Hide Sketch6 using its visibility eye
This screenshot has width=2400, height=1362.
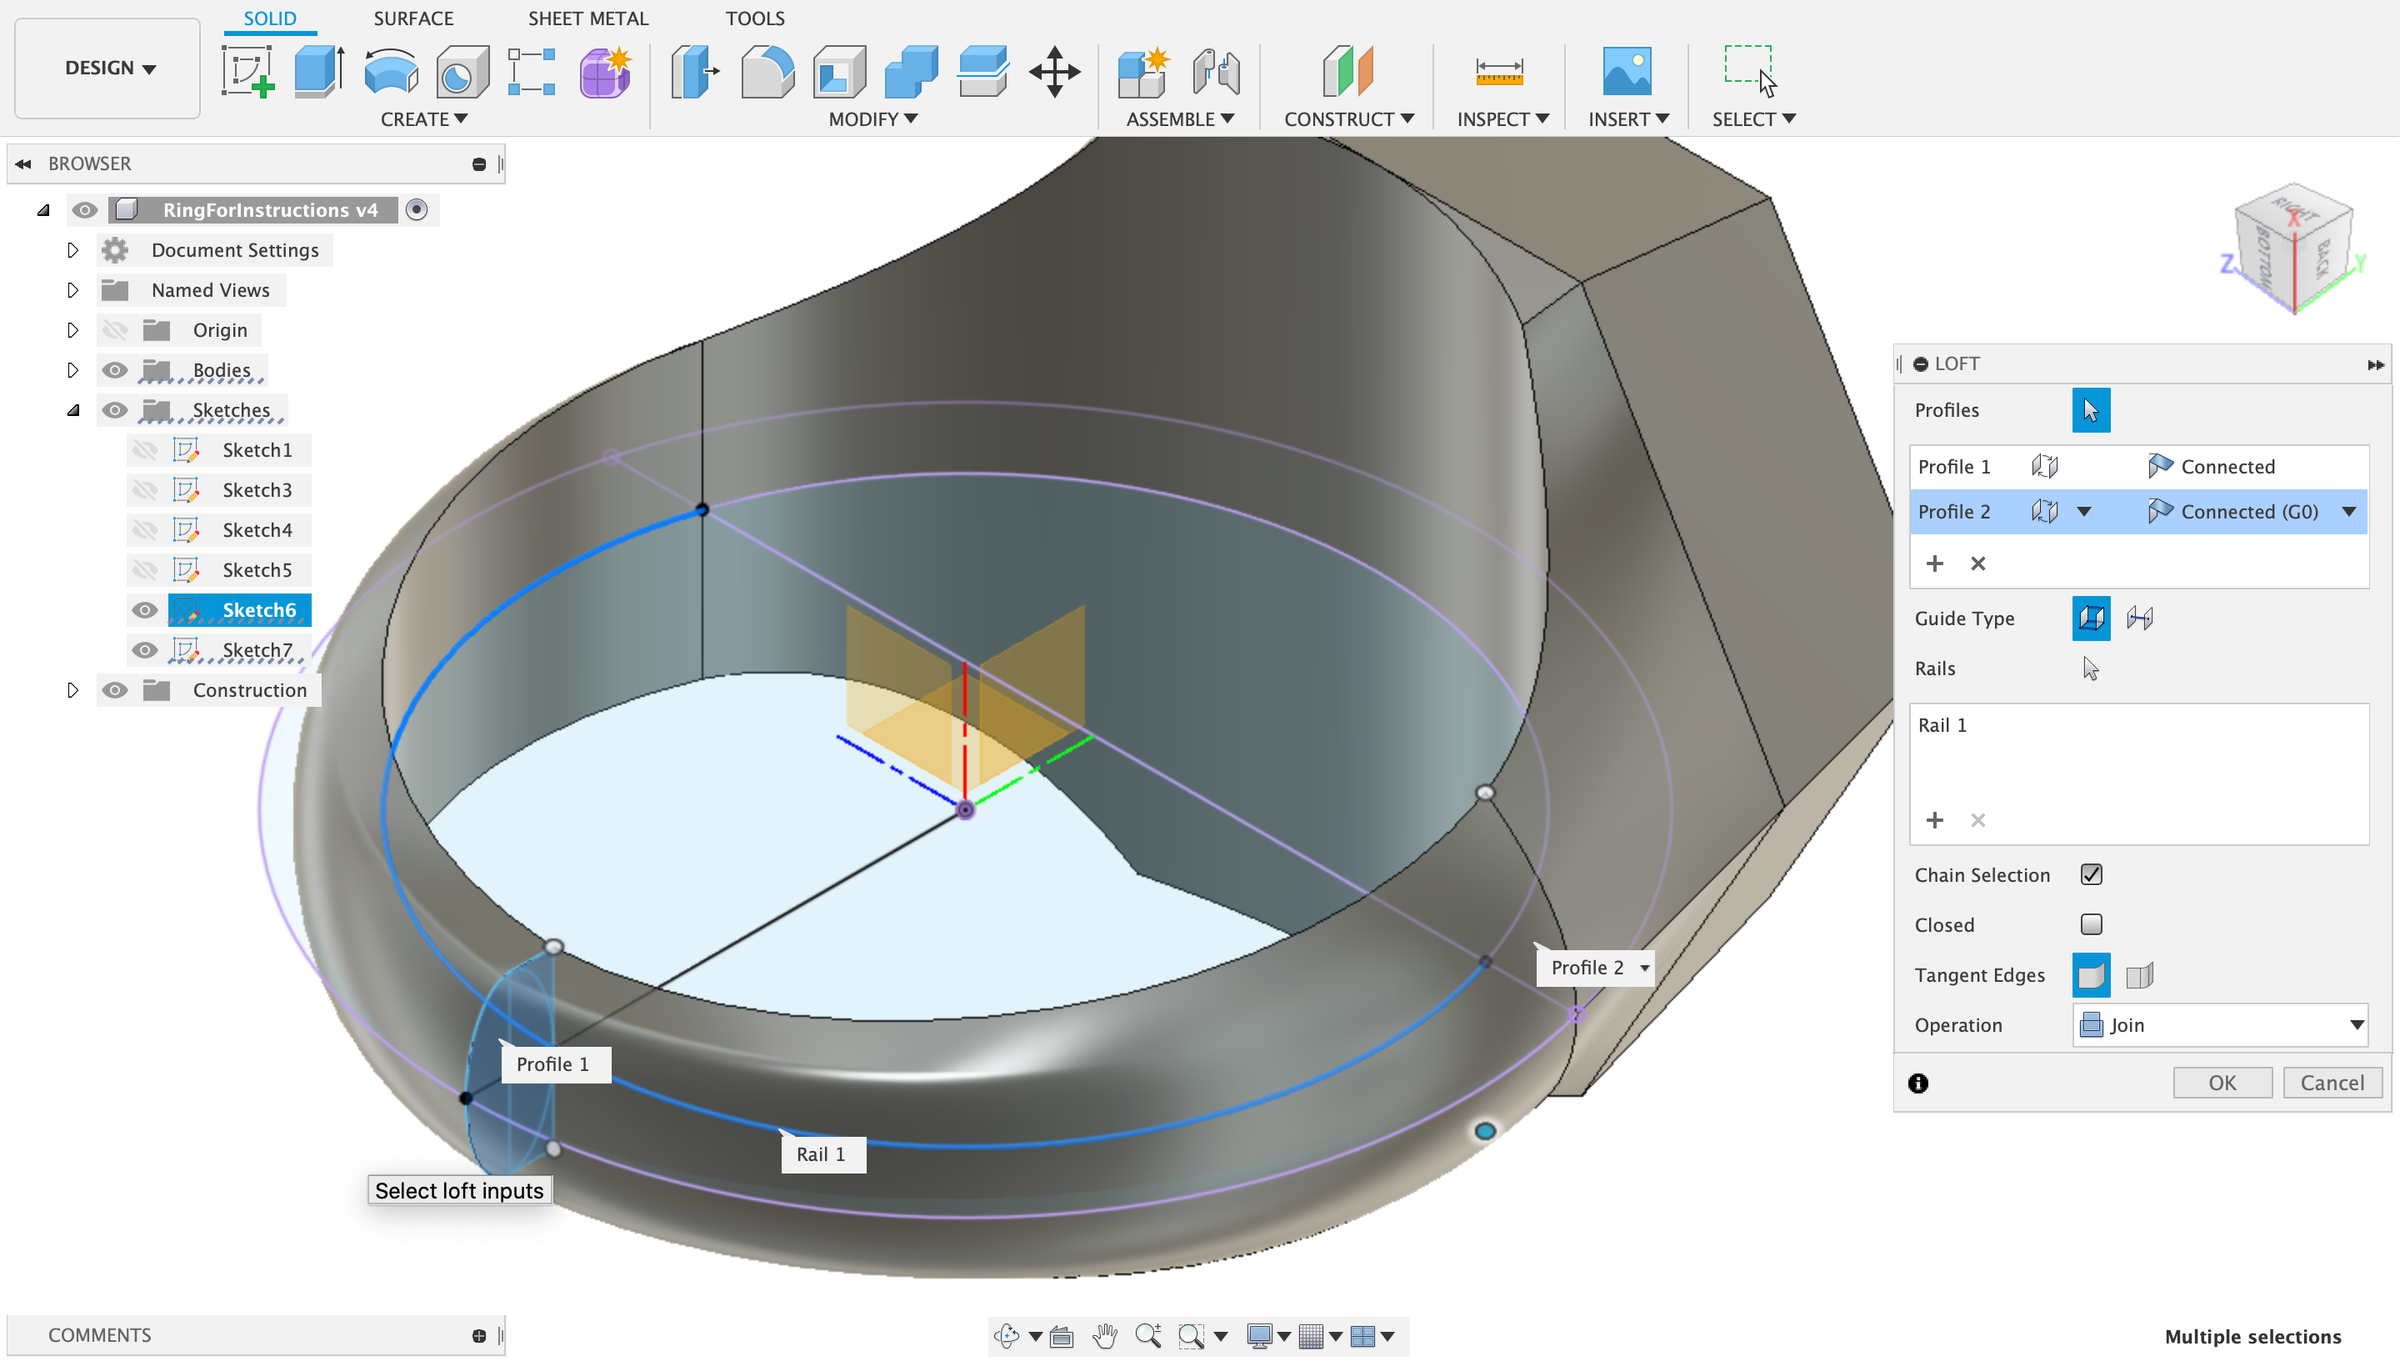coord(146,610)
